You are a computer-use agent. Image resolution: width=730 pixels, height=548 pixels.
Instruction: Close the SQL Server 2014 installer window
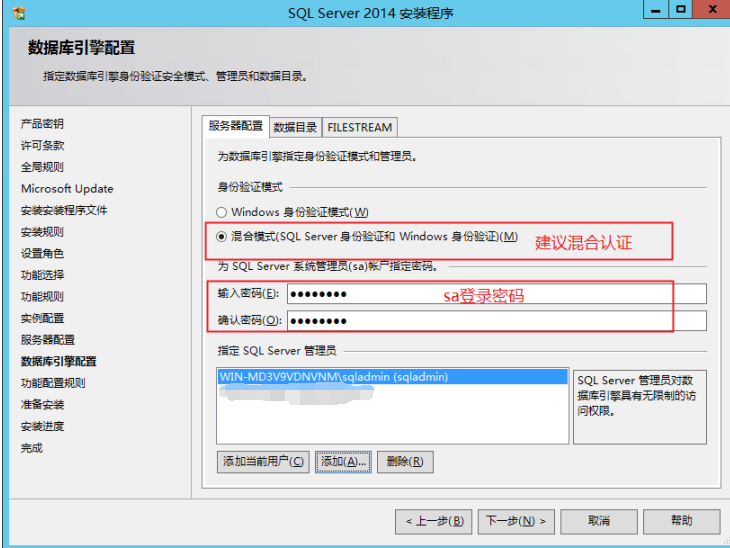click(x=712, y=9)
